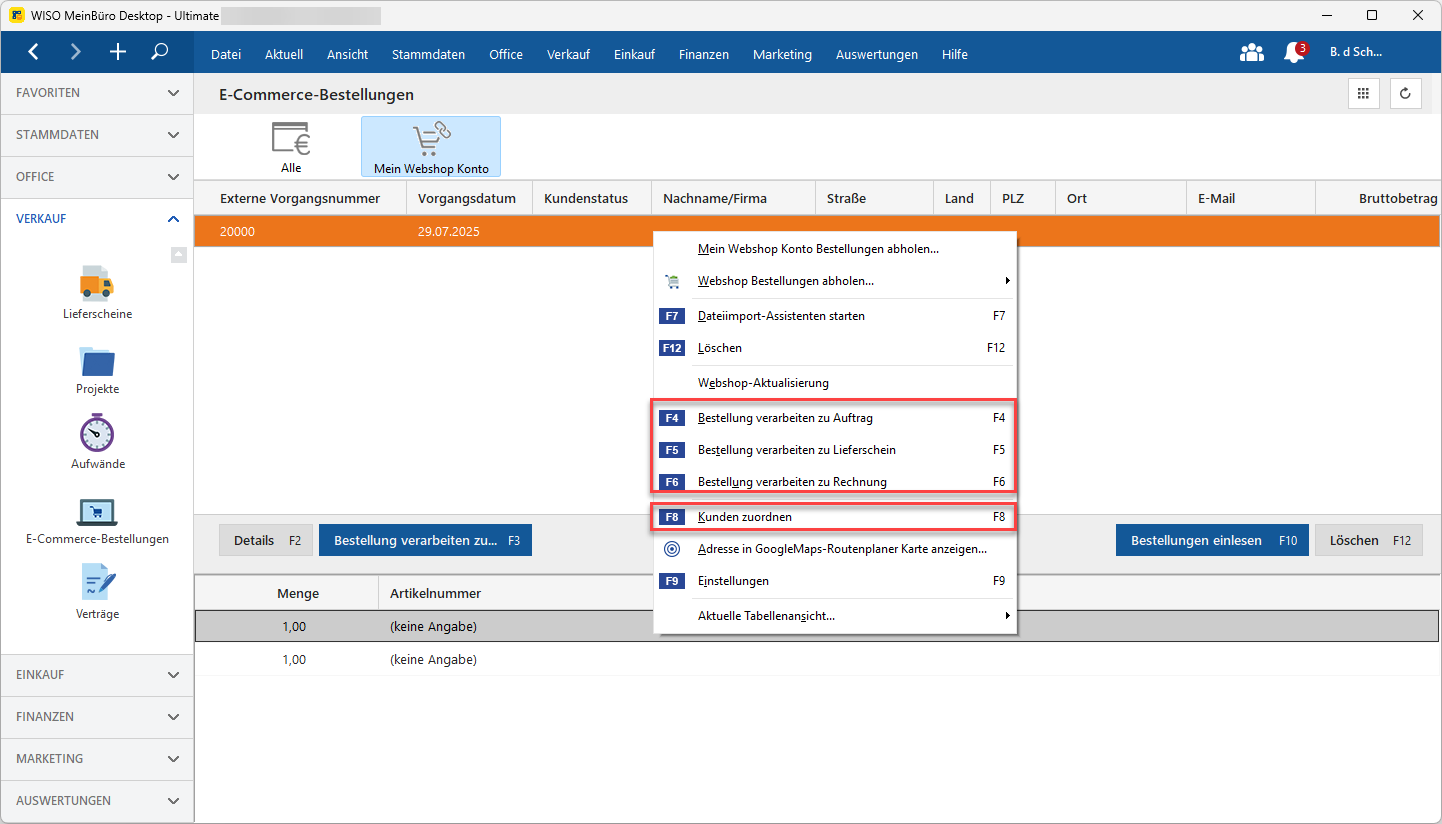Open Lieferscheine via truck icon

click(97, 282)
